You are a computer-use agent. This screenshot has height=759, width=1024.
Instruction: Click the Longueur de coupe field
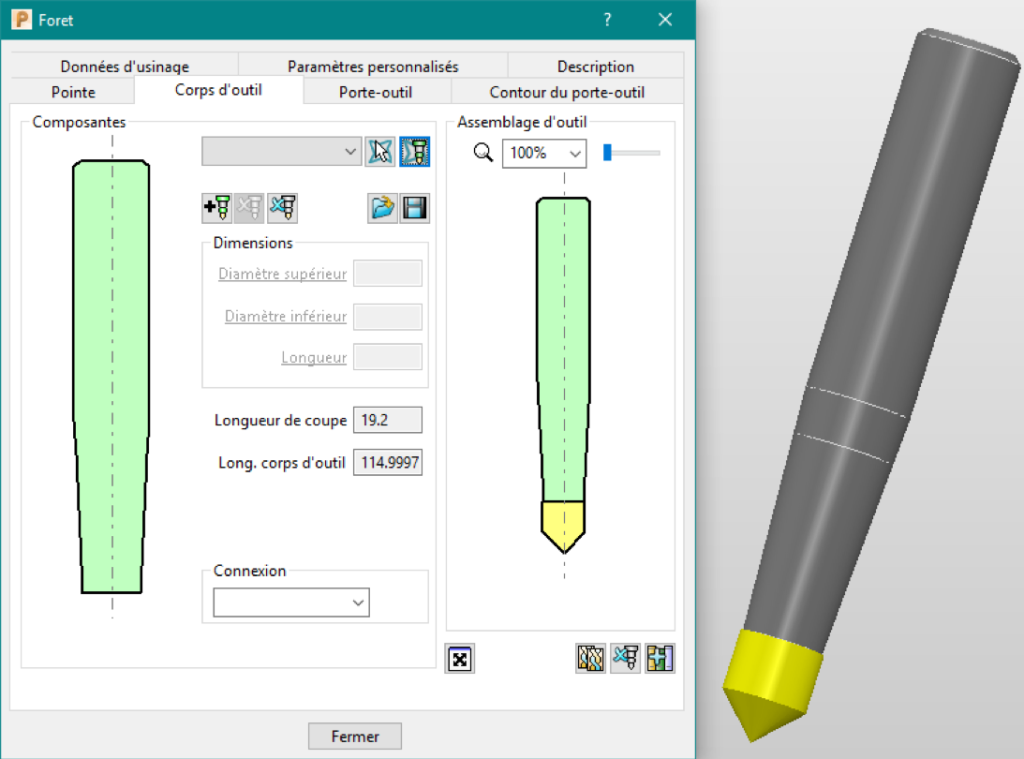pyautogui.click(x=388, y=420)
